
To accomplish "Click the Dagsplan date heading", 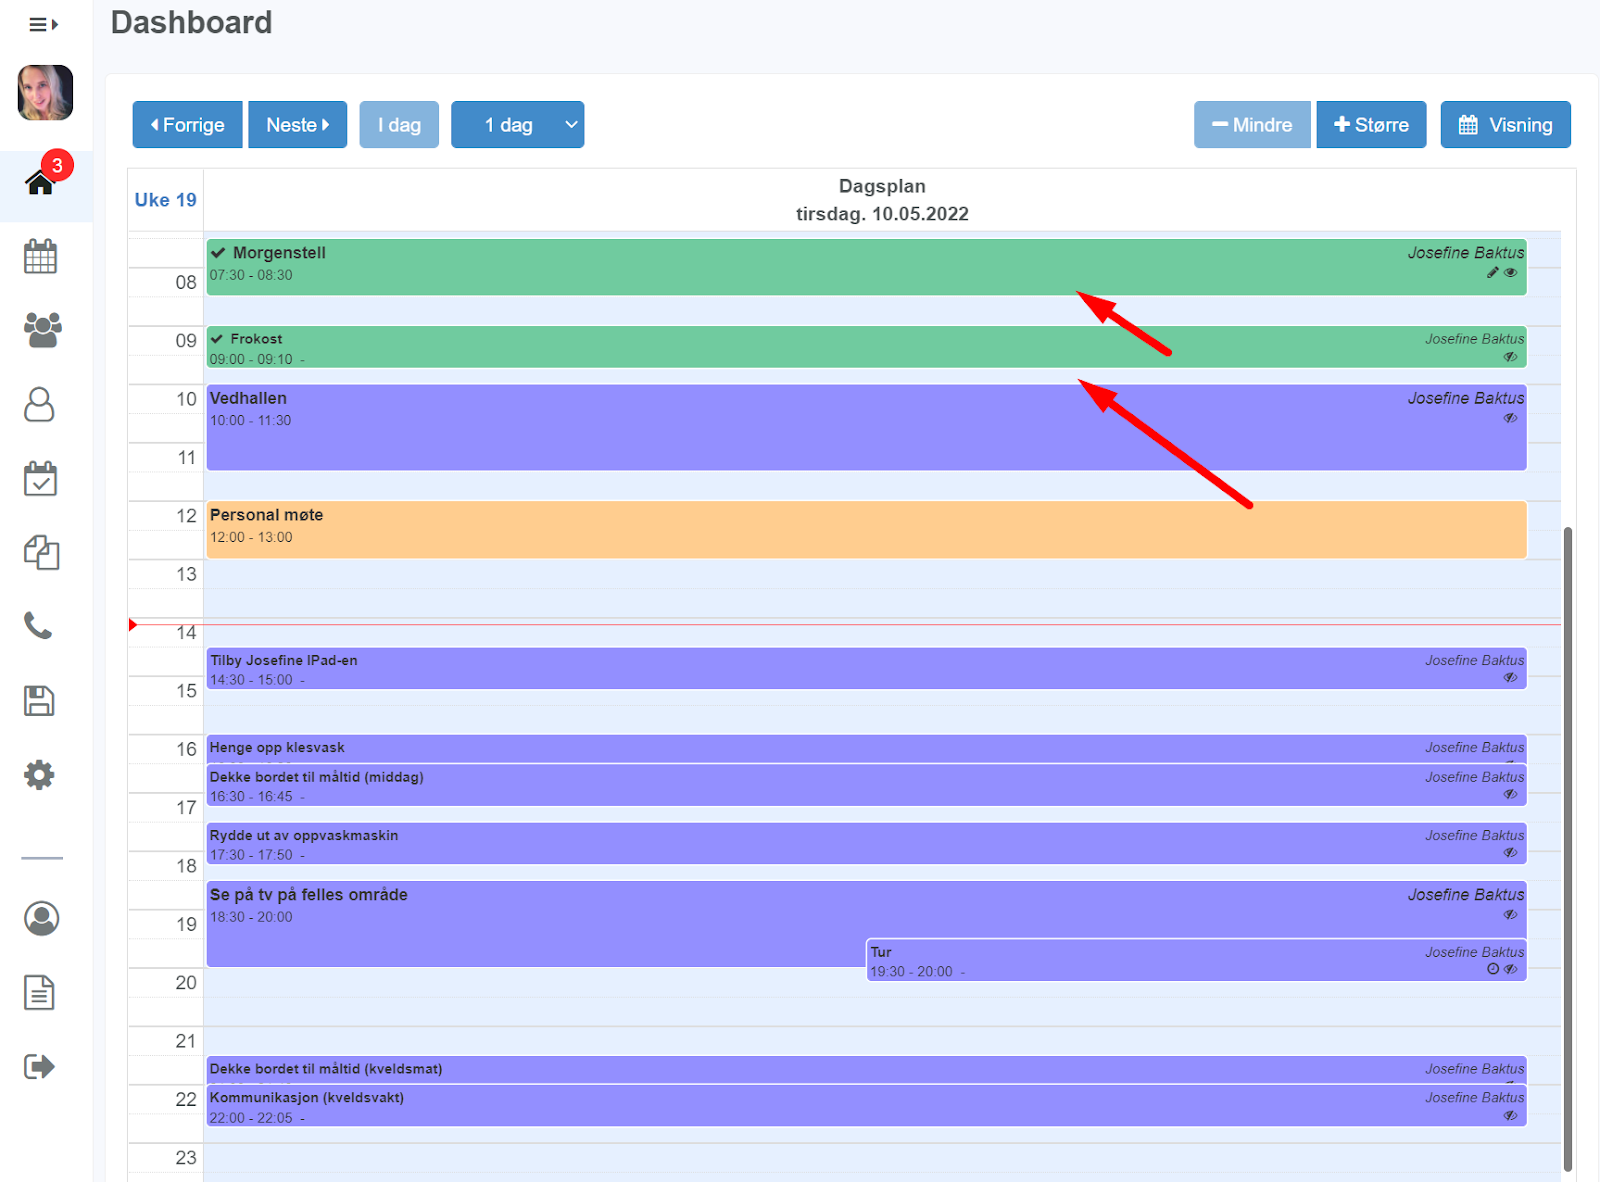I will click(x=882, y=200).
